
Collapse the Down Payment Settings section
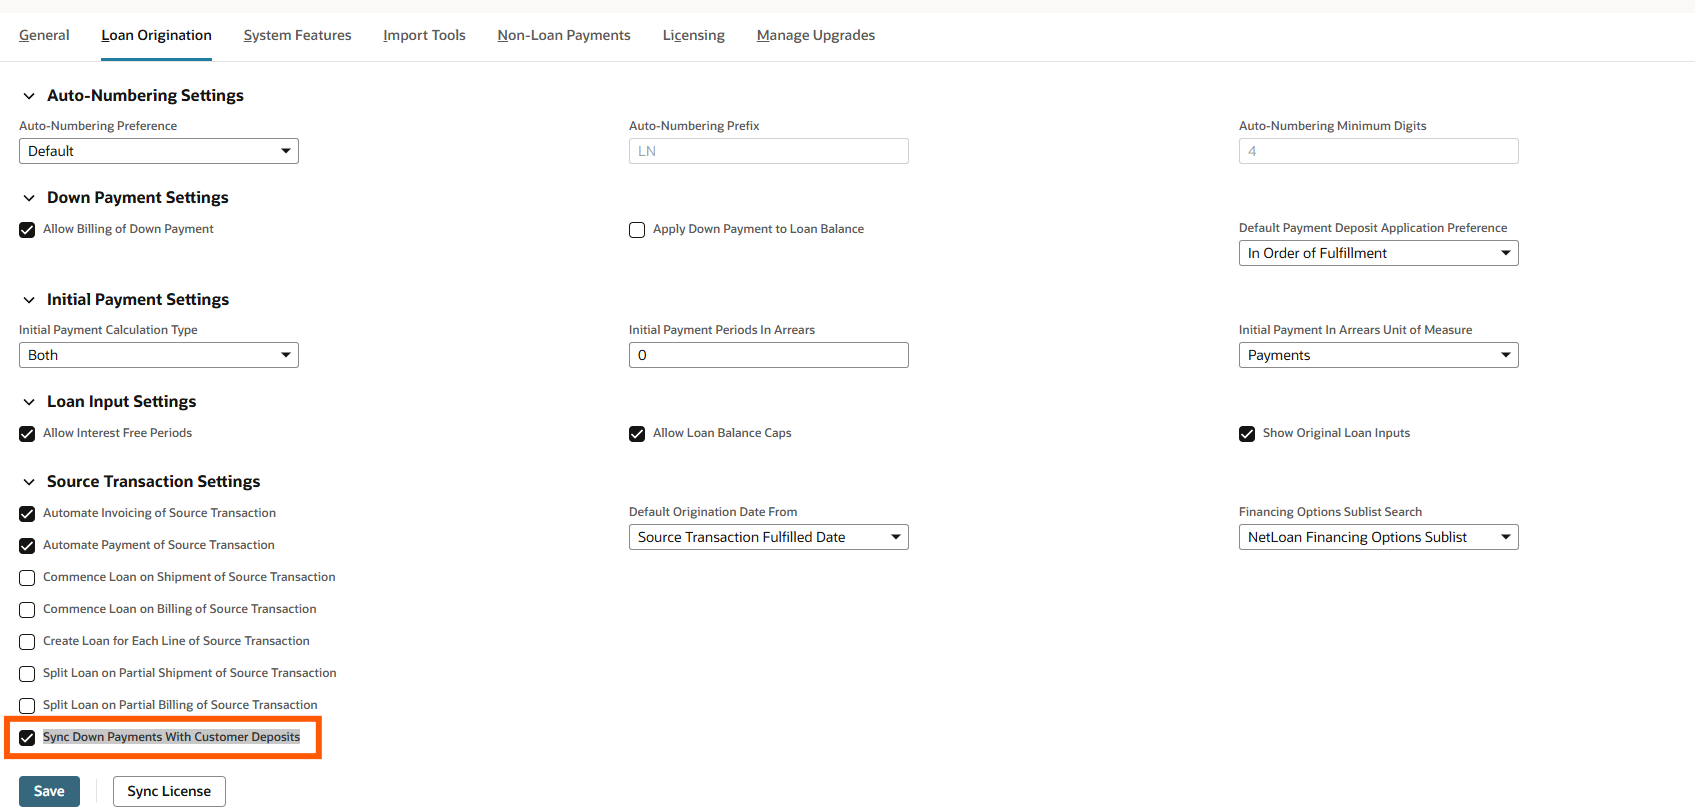(29, 198)
